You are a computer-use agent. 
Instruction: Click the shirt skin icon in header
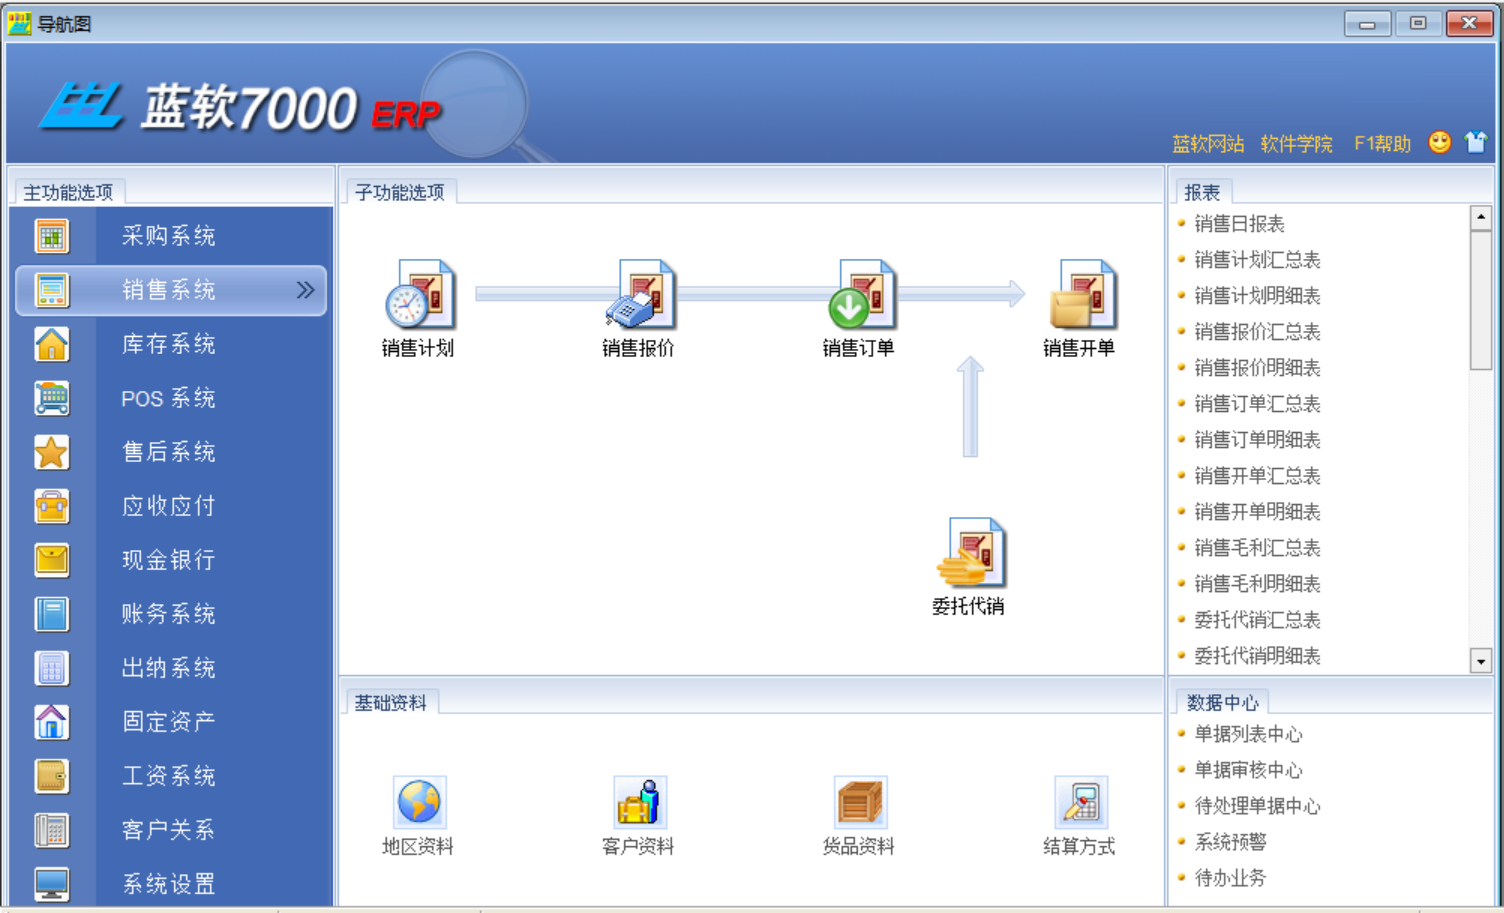tap(1475, 142)
